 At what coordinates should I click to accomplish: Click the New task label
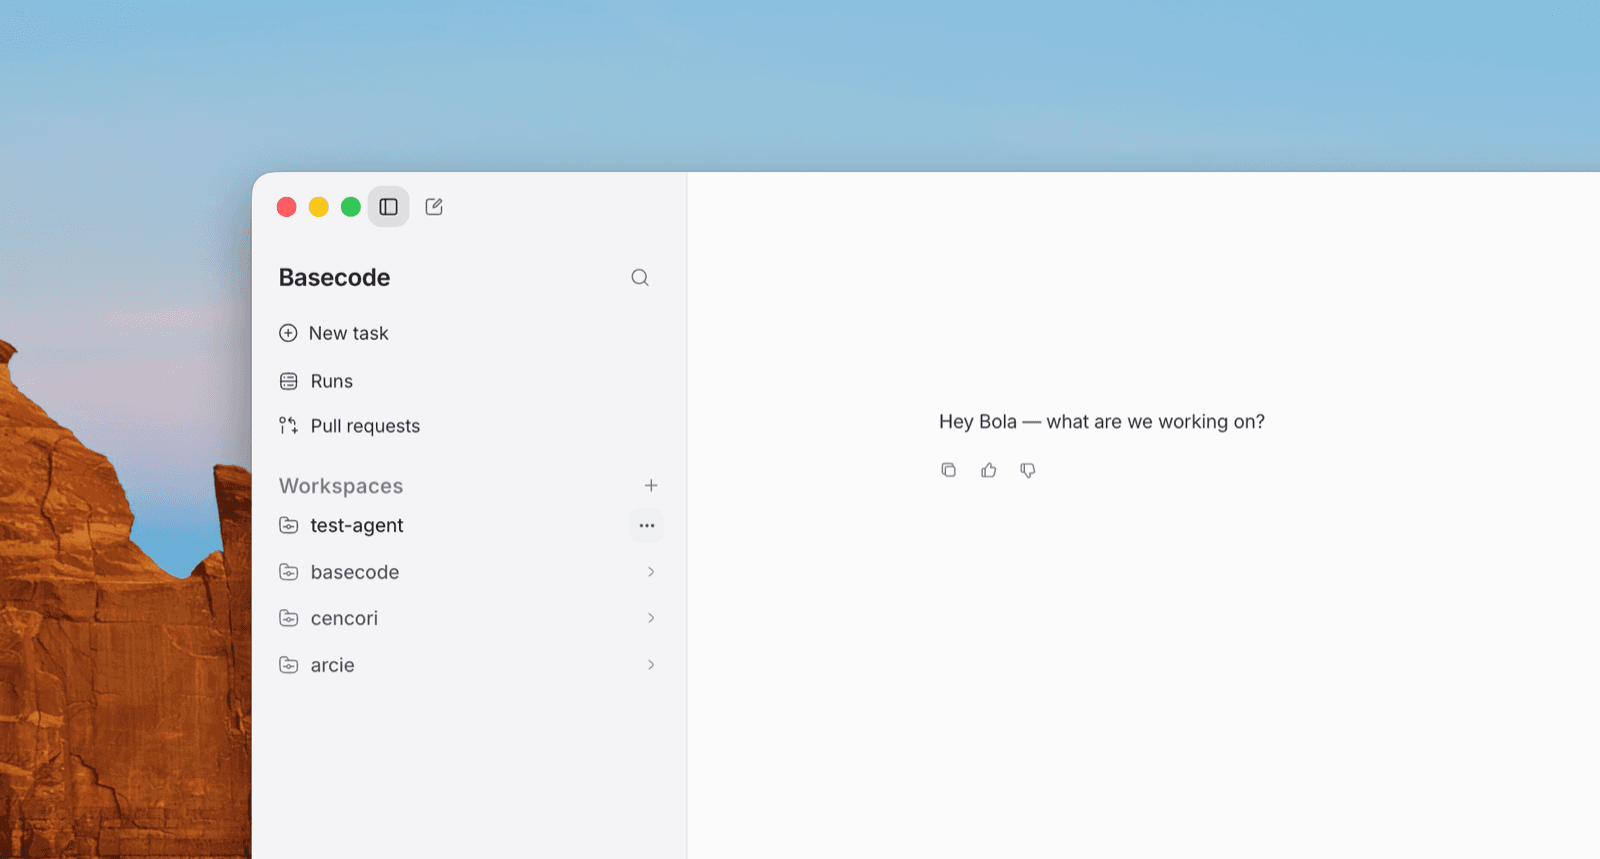(348, 333)
